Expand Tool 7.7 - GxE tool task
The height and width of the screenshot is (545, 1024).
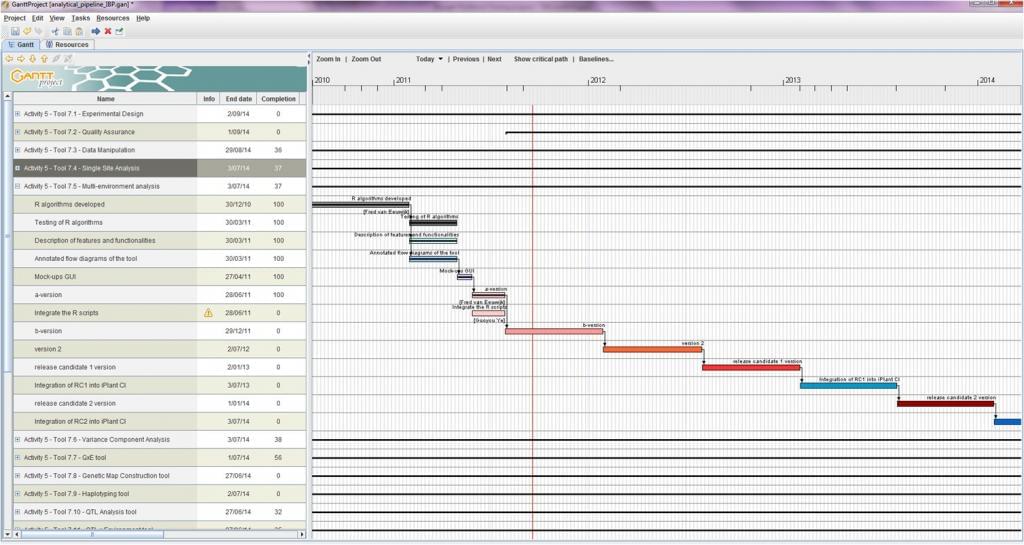(18, 458)
